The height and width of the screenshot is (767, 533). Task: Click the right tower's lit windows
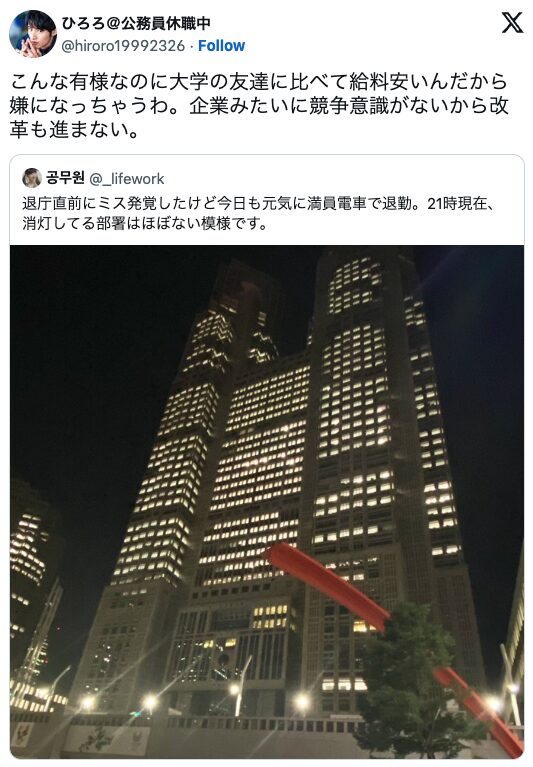[357, 391]
